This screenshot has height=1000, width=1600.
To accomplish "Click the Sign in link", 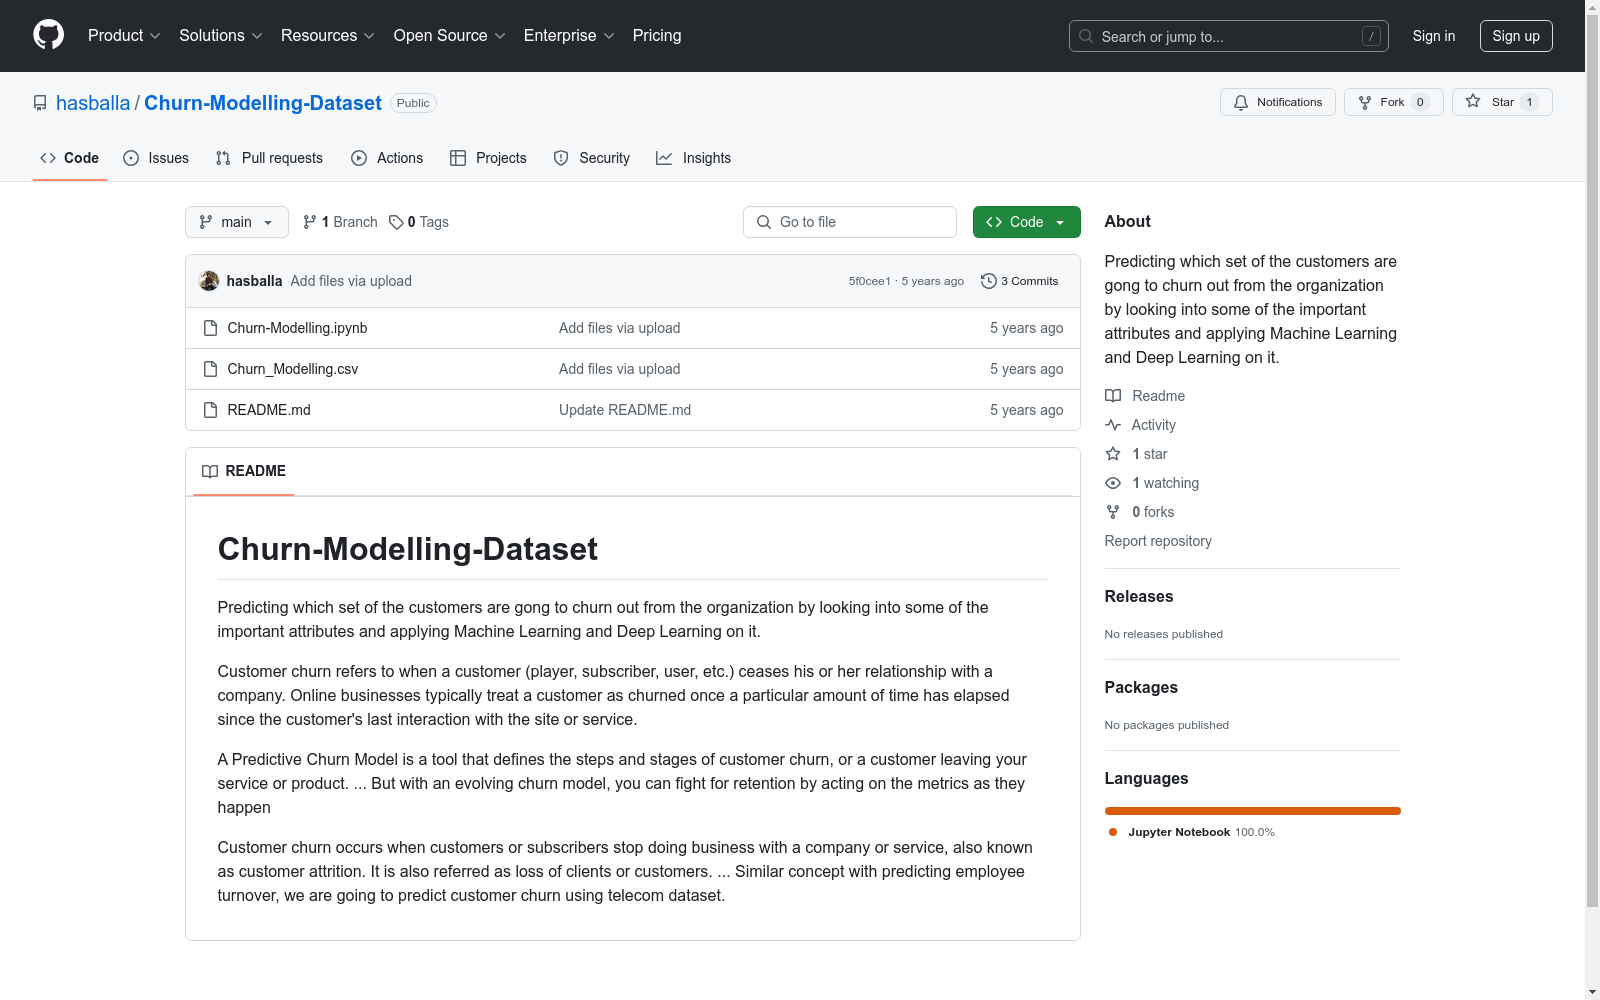I will pos(1433,36).
